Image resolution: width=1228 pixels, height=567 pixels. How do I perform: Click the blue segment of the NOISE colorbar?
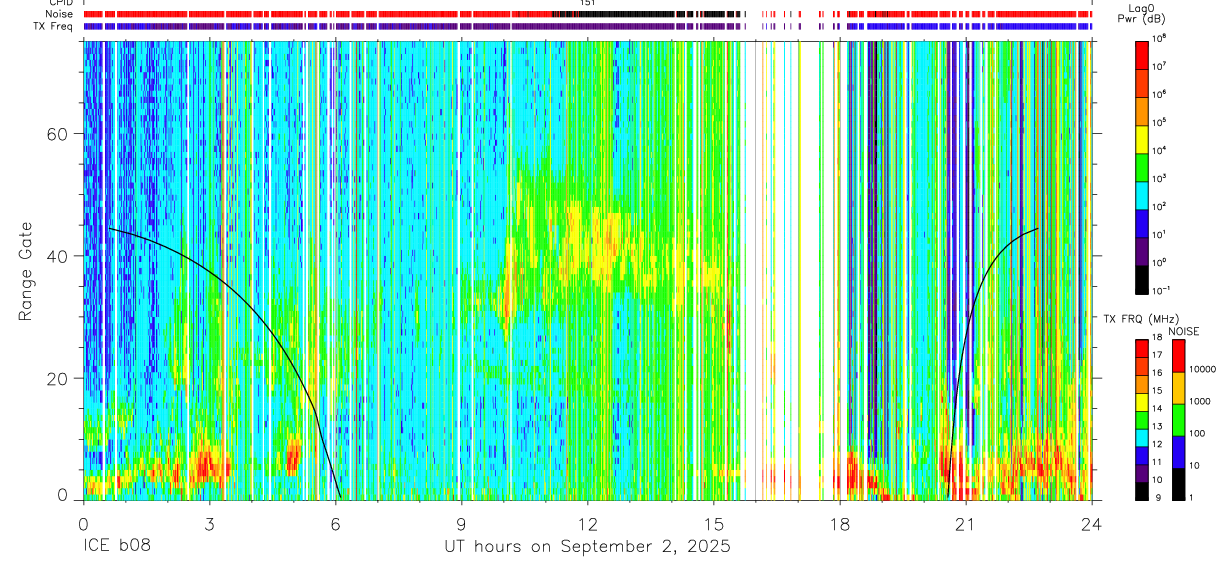click(1180, 451)
